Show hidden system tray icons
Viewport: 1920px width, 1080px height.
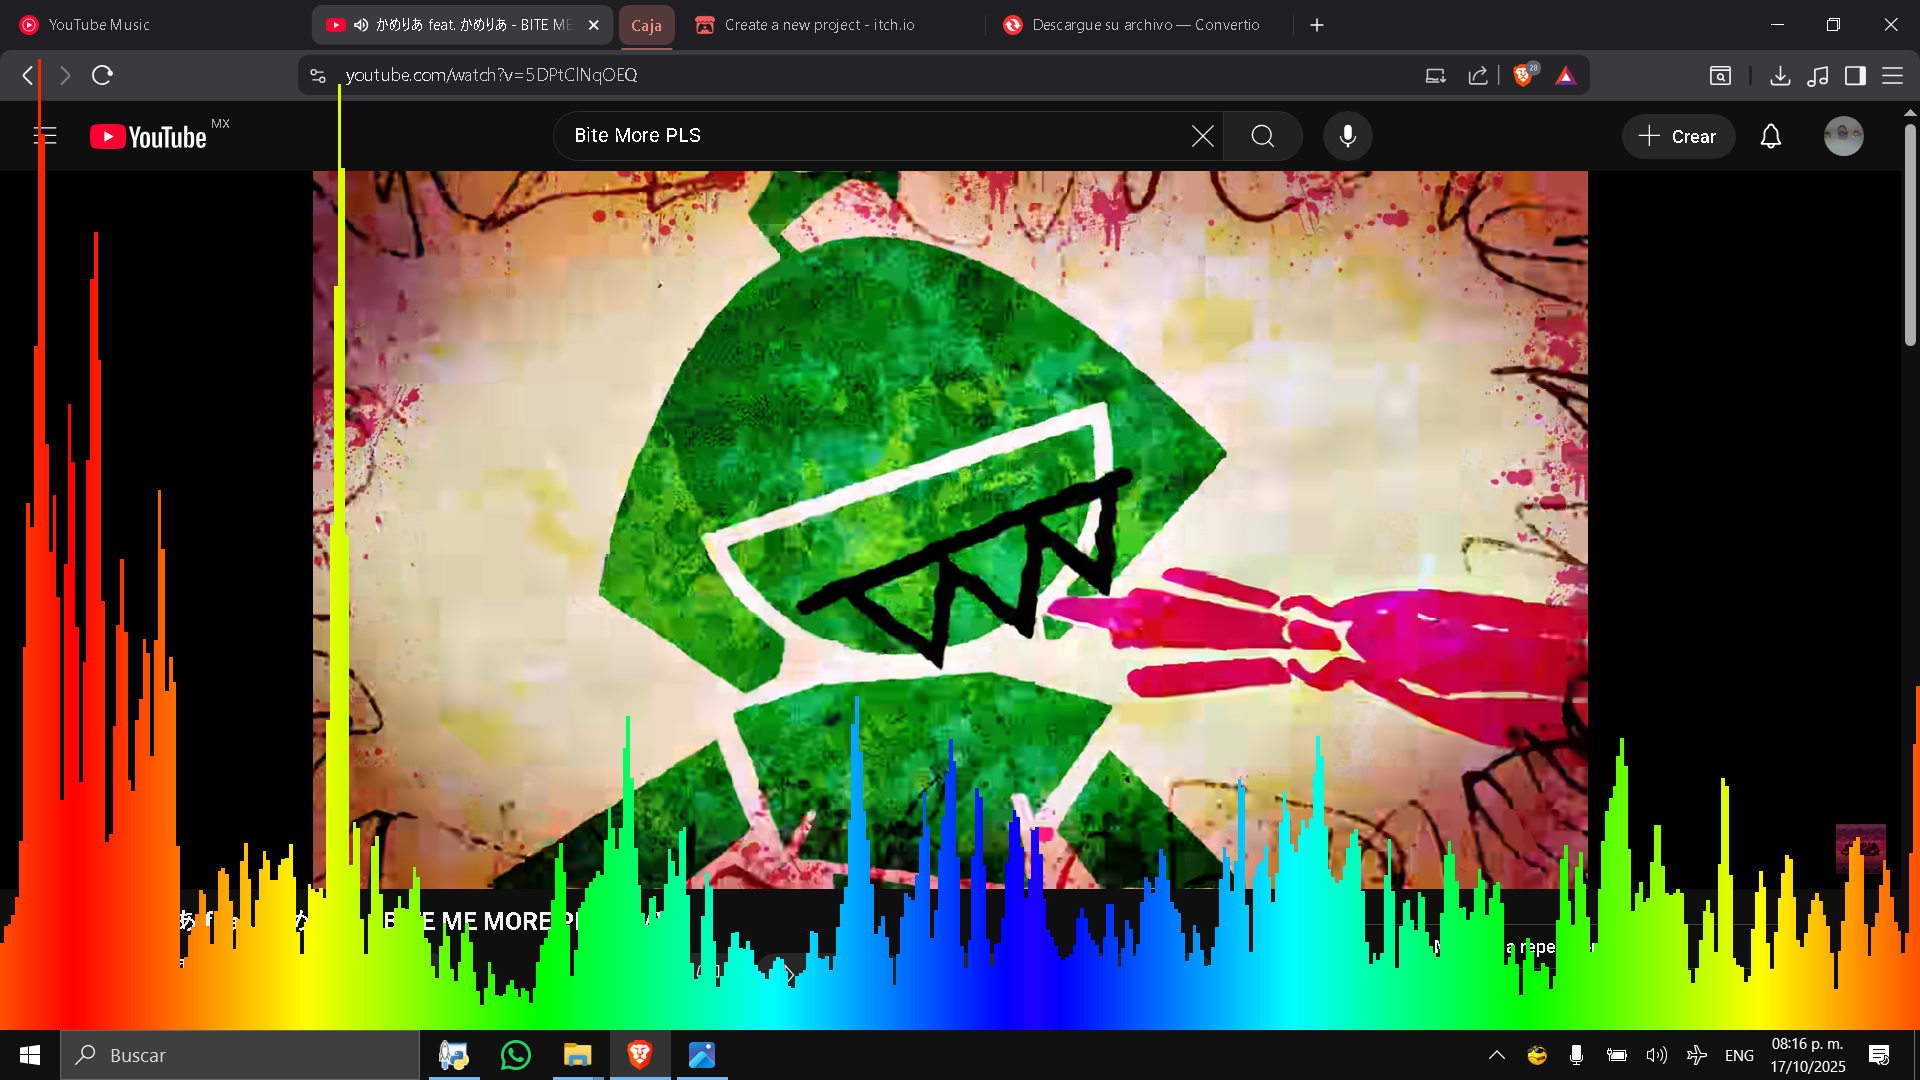(1497, 1055)
